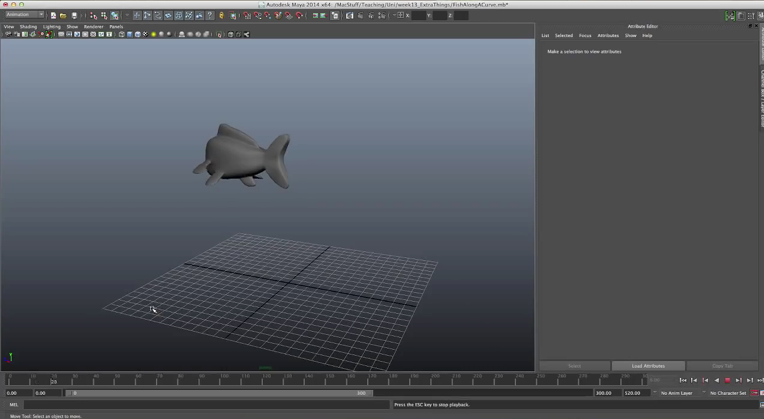Toggle the Attribute Editor panel icon
This screenshot has width=764, height=419.
[740, 16]
